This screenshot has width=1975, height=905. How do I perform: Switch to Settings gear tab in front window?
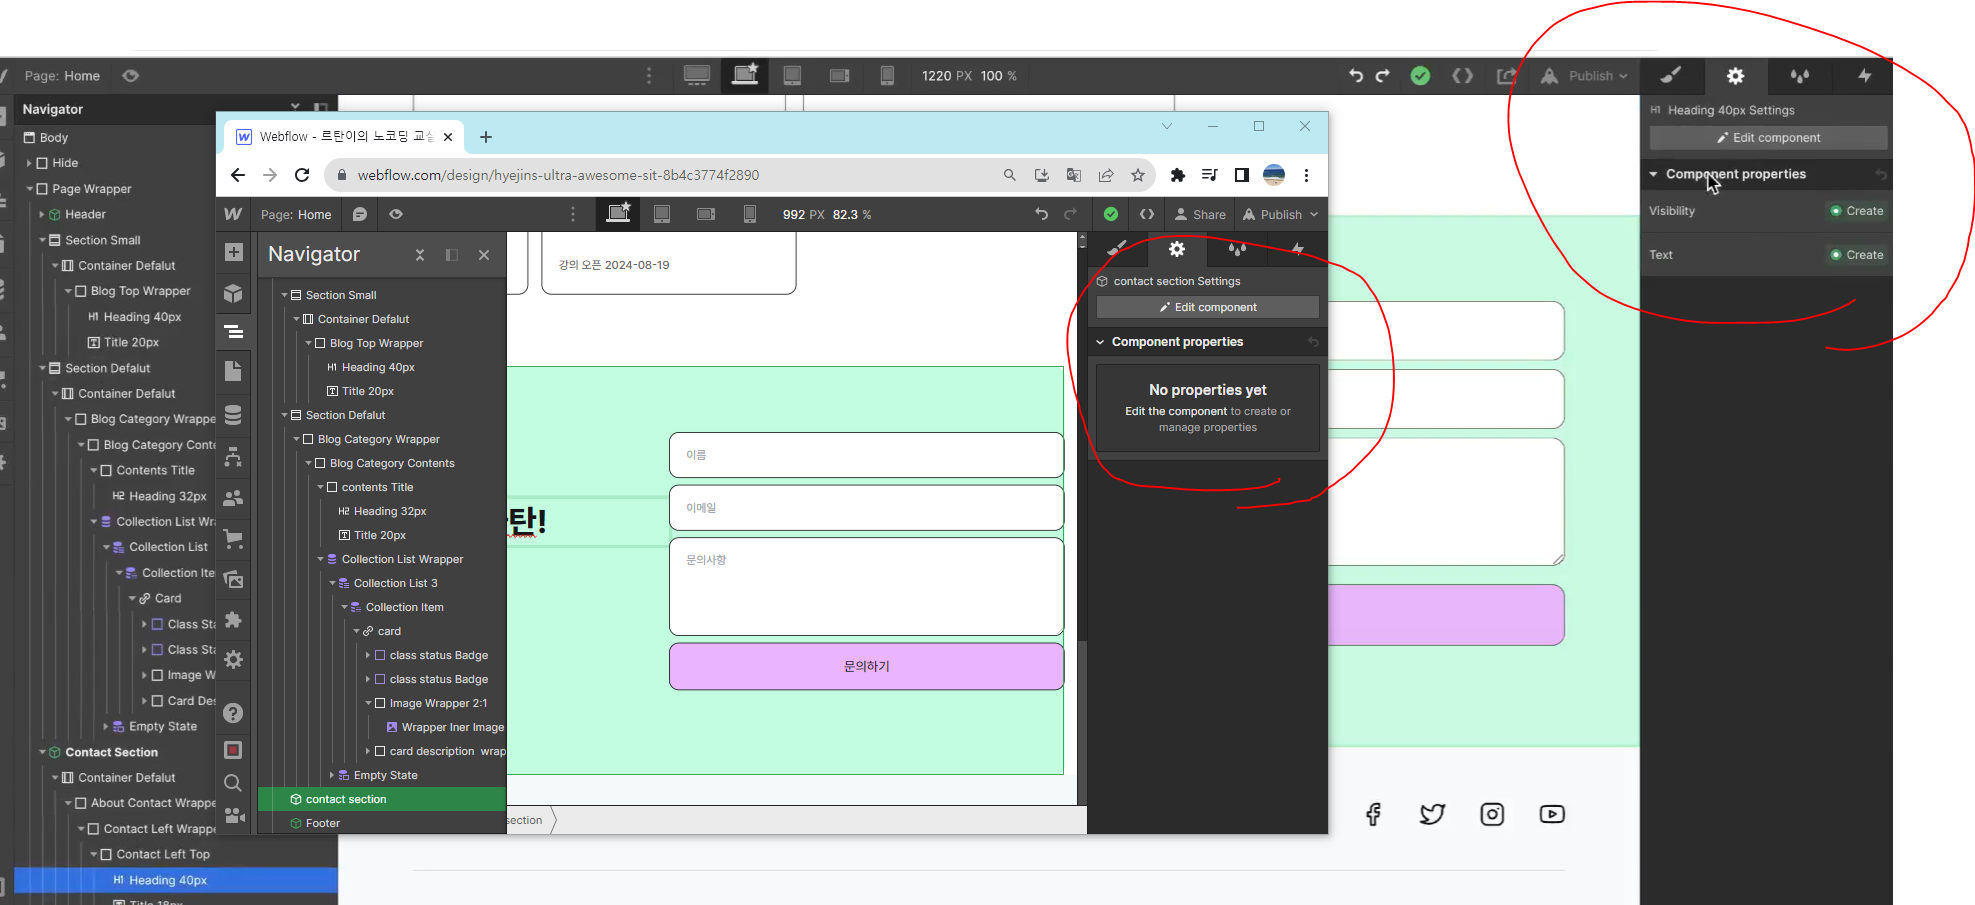pos(1177,249)
